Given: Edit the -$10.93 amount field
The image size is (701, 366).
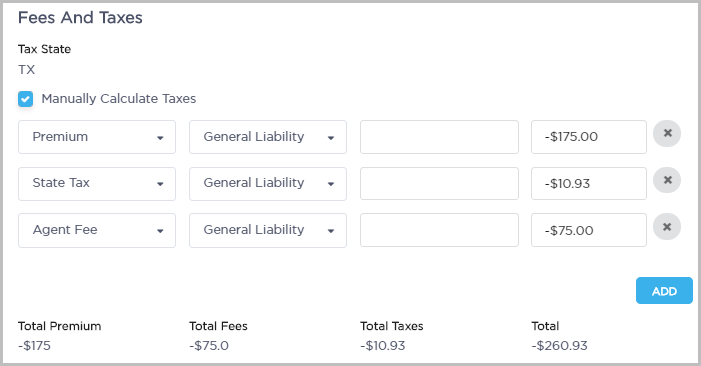Looking at the screenshot, I should coord(589,184).
